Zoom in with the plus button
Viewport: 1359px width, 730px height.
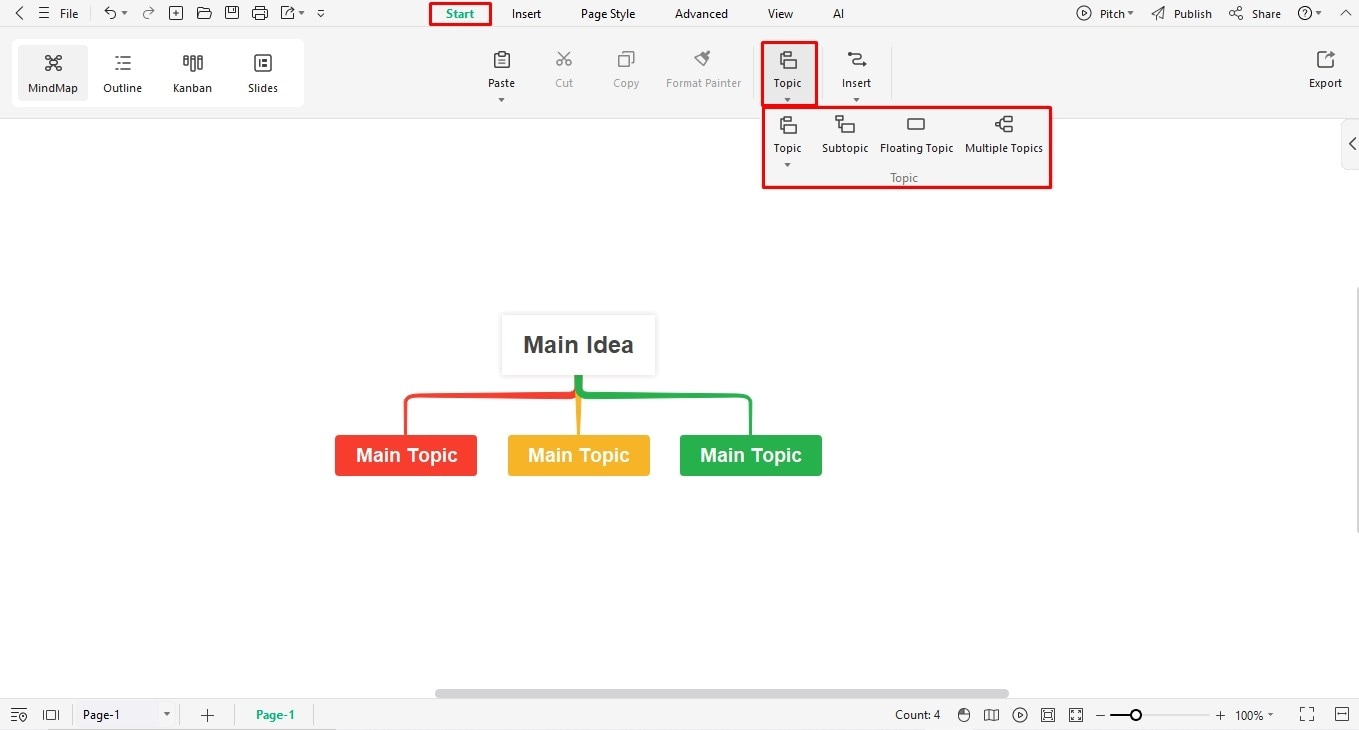[1220, 715]
